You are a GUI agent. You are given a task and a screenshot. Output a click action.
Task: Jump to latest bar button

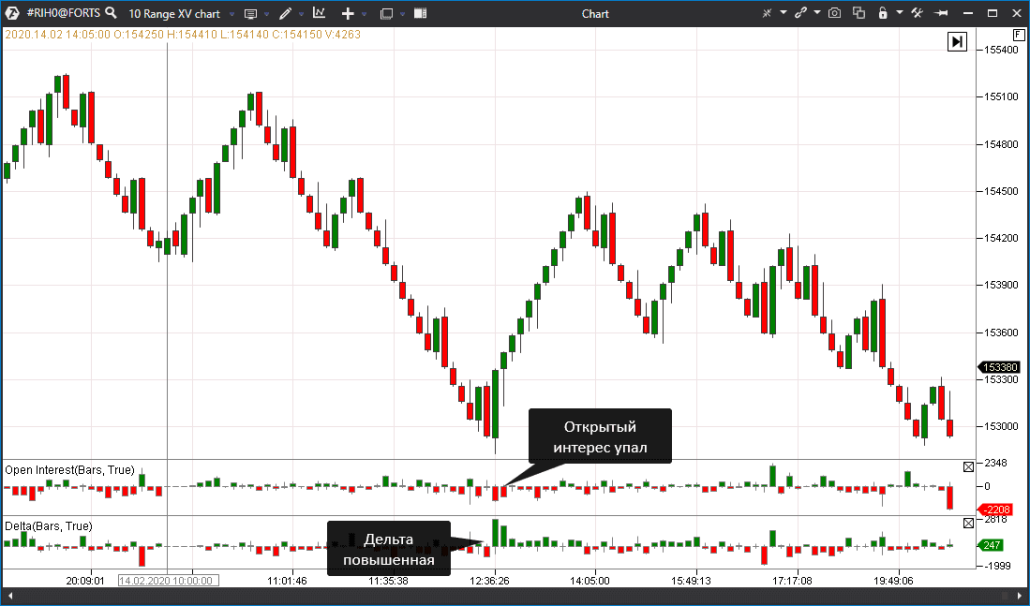tap(957, 41)
